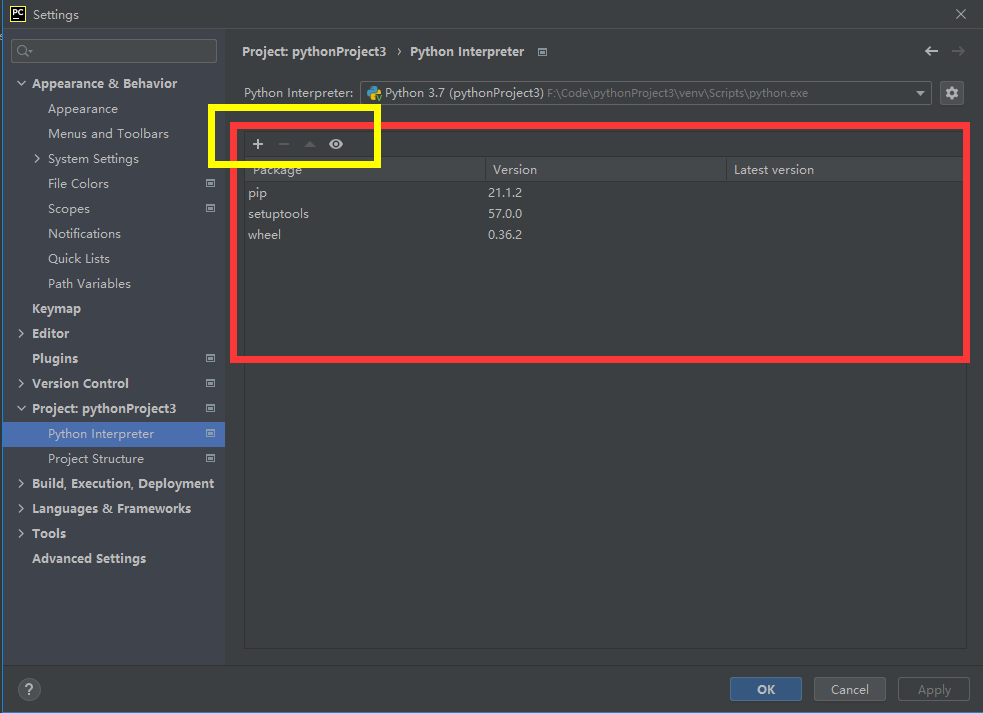Click the minus icon to uninstall a package
983x713 pixels.
284,144
